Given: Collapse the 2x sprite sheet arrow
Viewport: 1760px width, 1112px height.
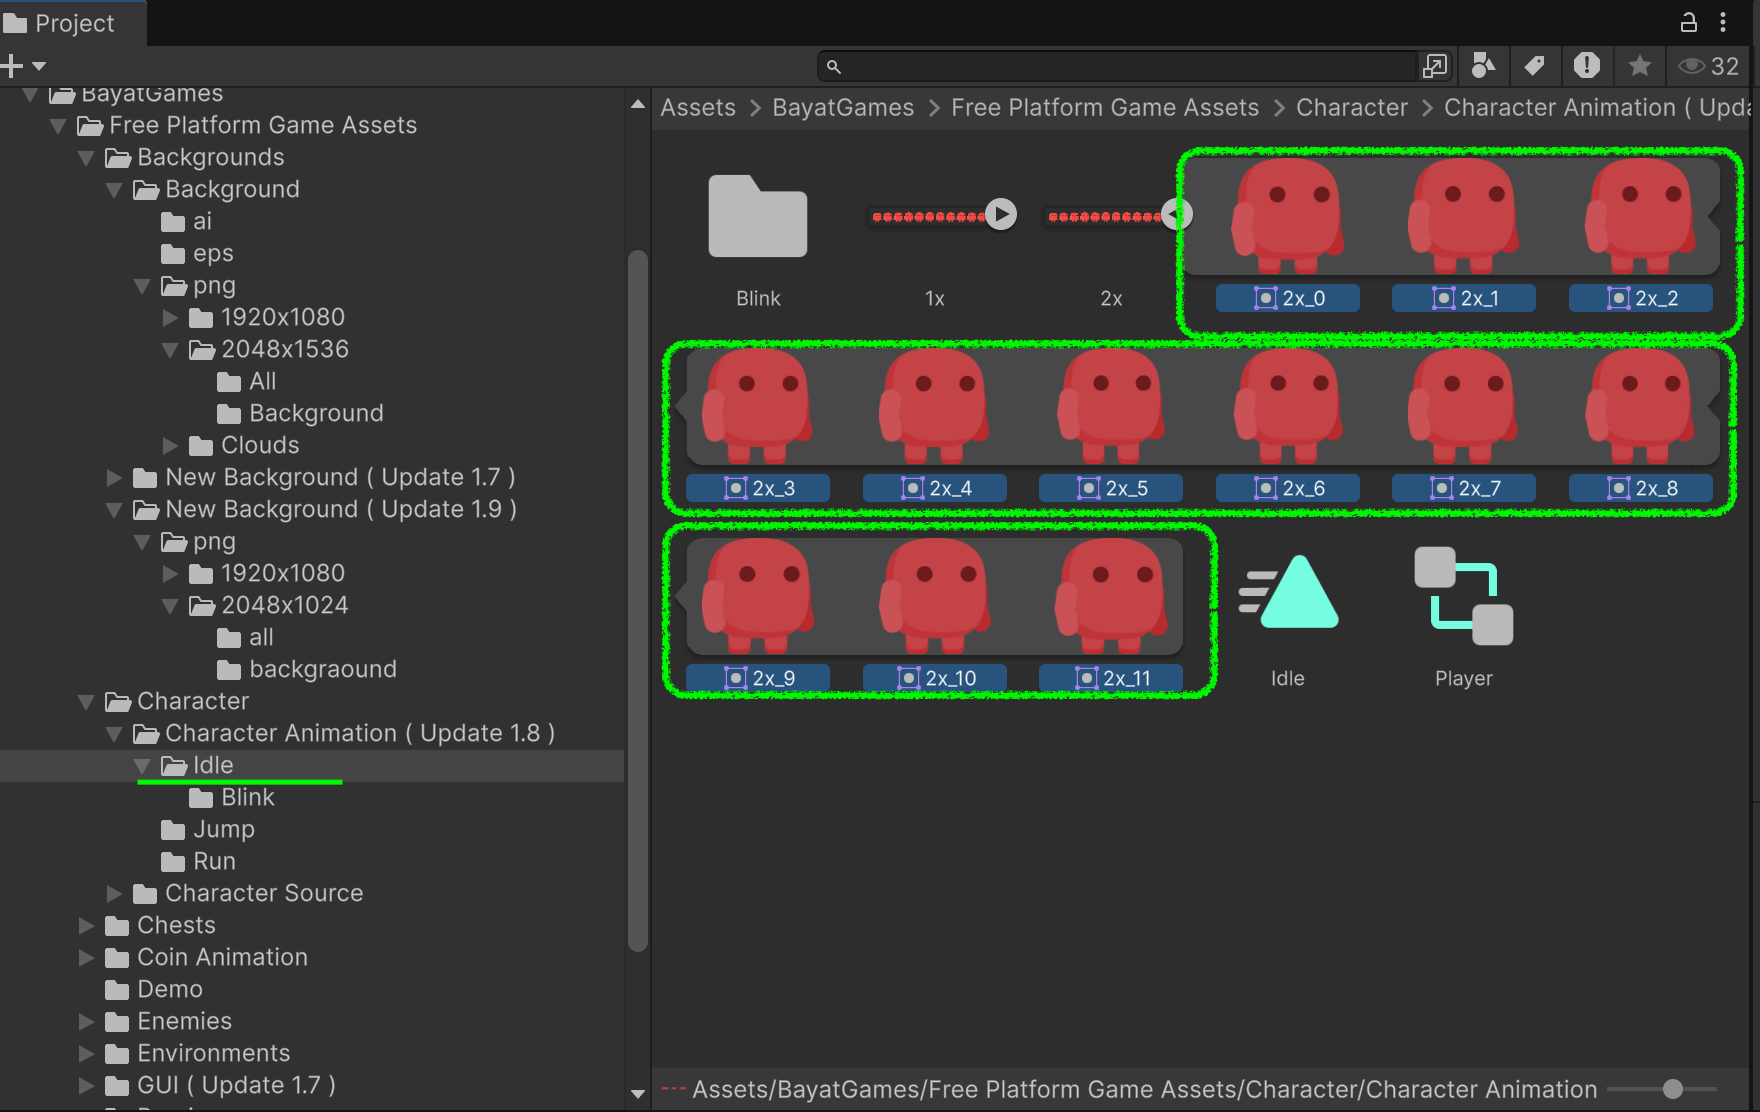Looking at the screenshot, I should (1177, 214).
